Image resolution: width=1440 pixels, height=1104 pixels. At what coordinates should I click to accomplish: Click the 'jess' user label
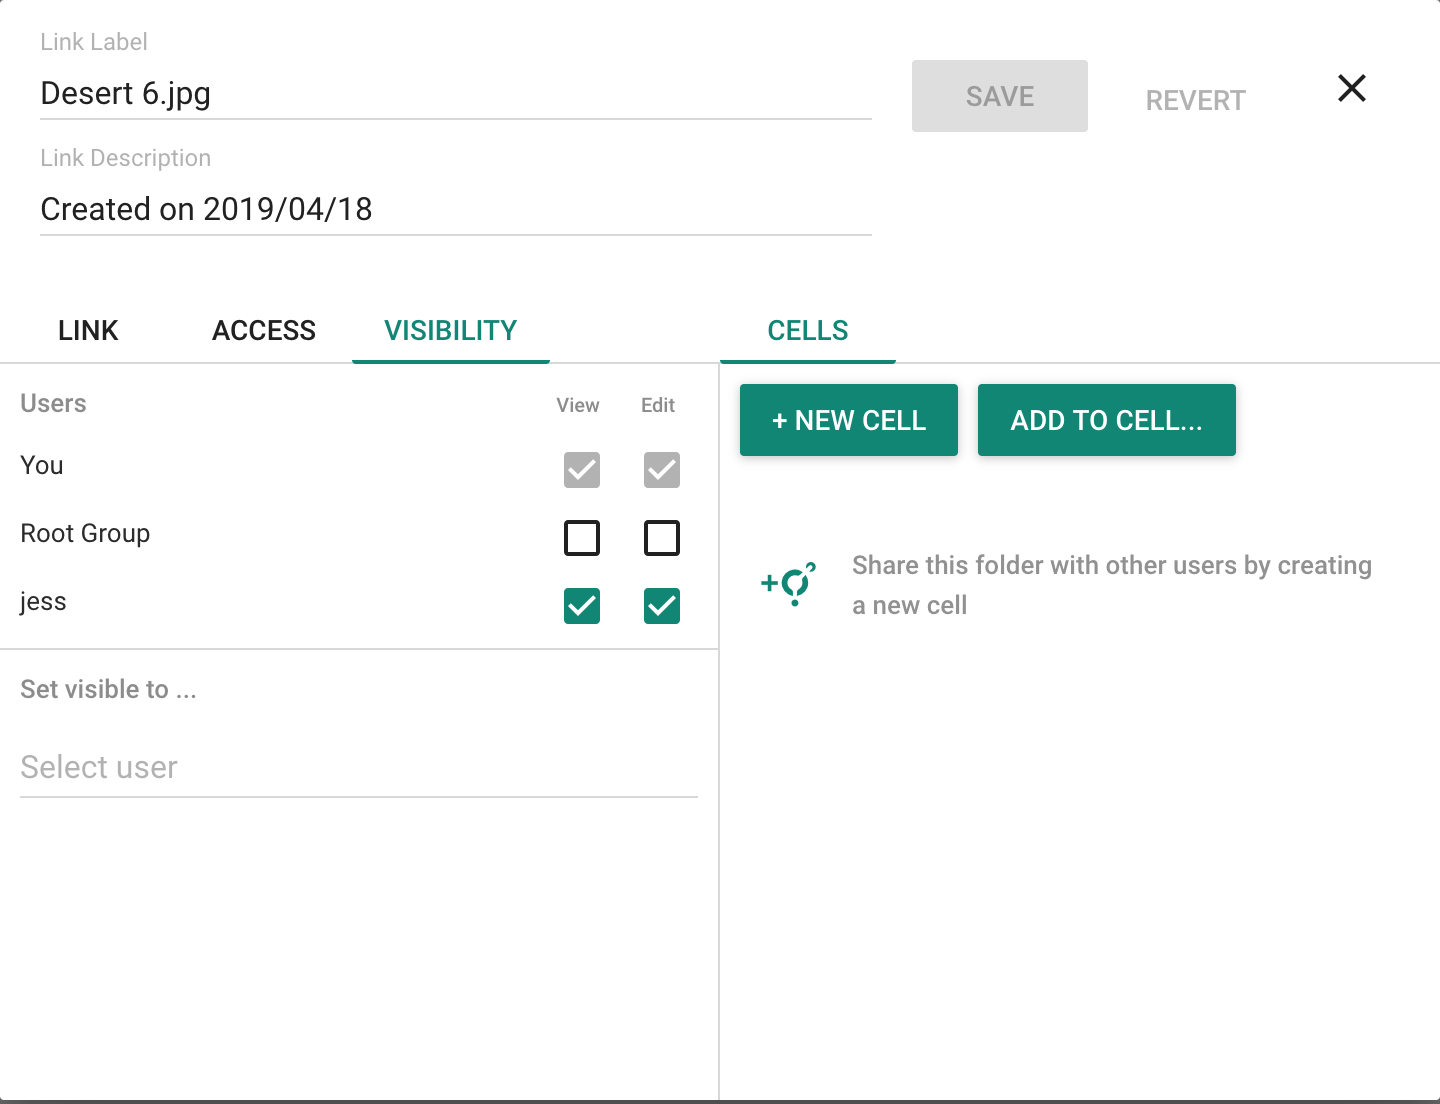point(43,602)
